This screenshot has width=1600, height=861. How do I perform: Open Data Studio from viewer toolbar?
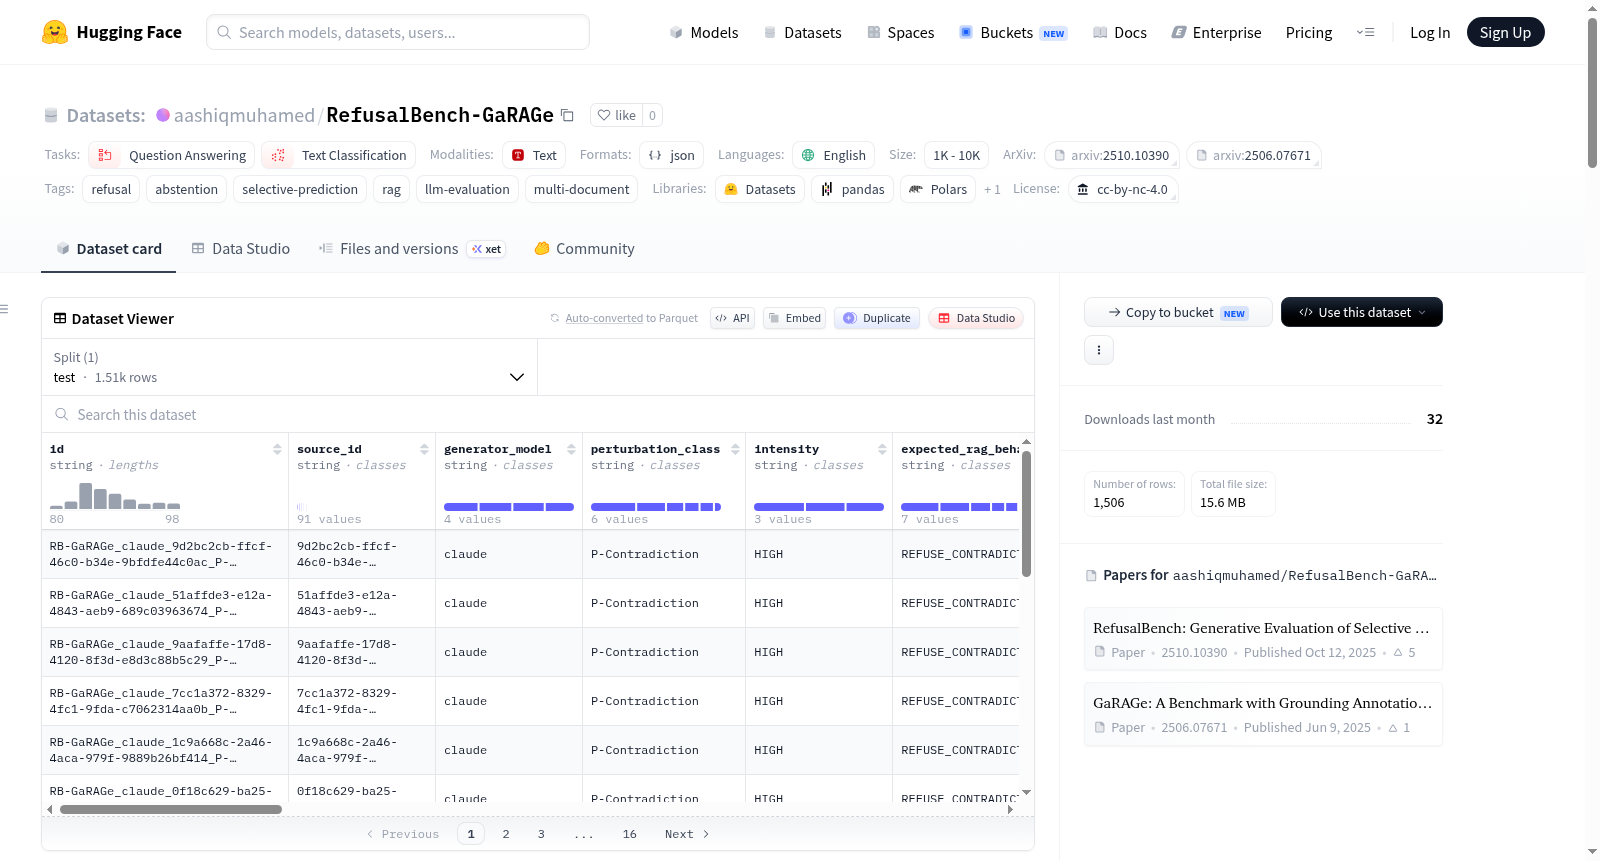click(976, 318)
